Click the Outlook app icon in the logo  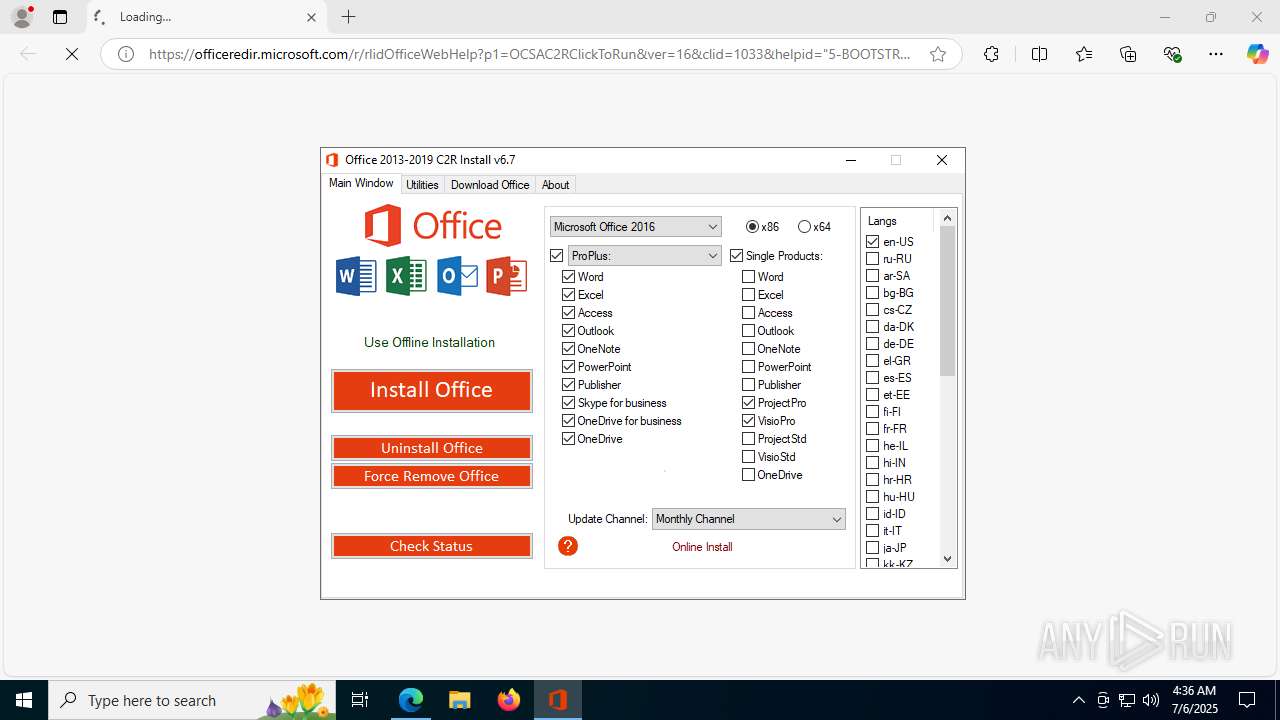coord(457,276)
